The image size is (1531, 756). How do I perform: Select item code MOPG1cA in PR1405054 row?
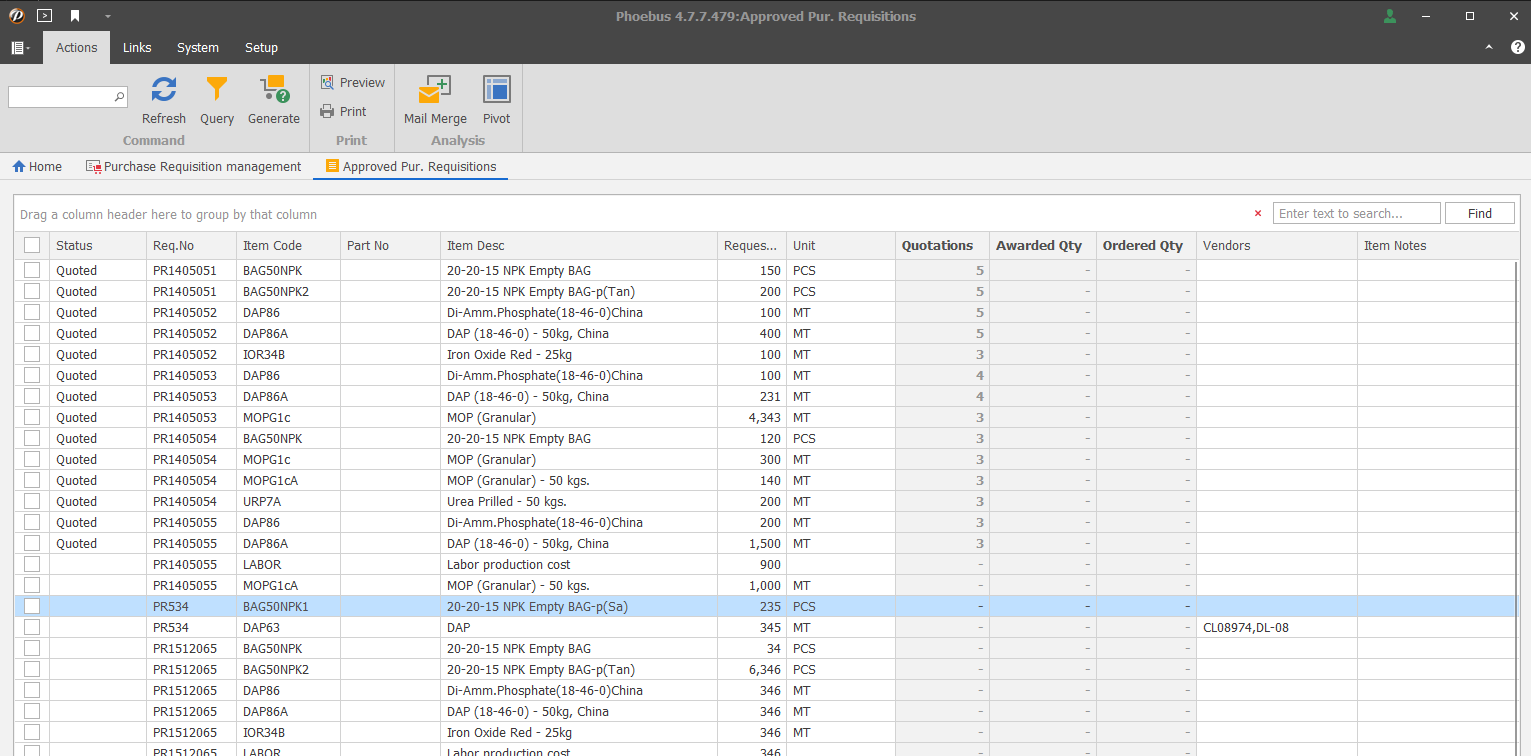pyautogui.click(x=288, y=480)
